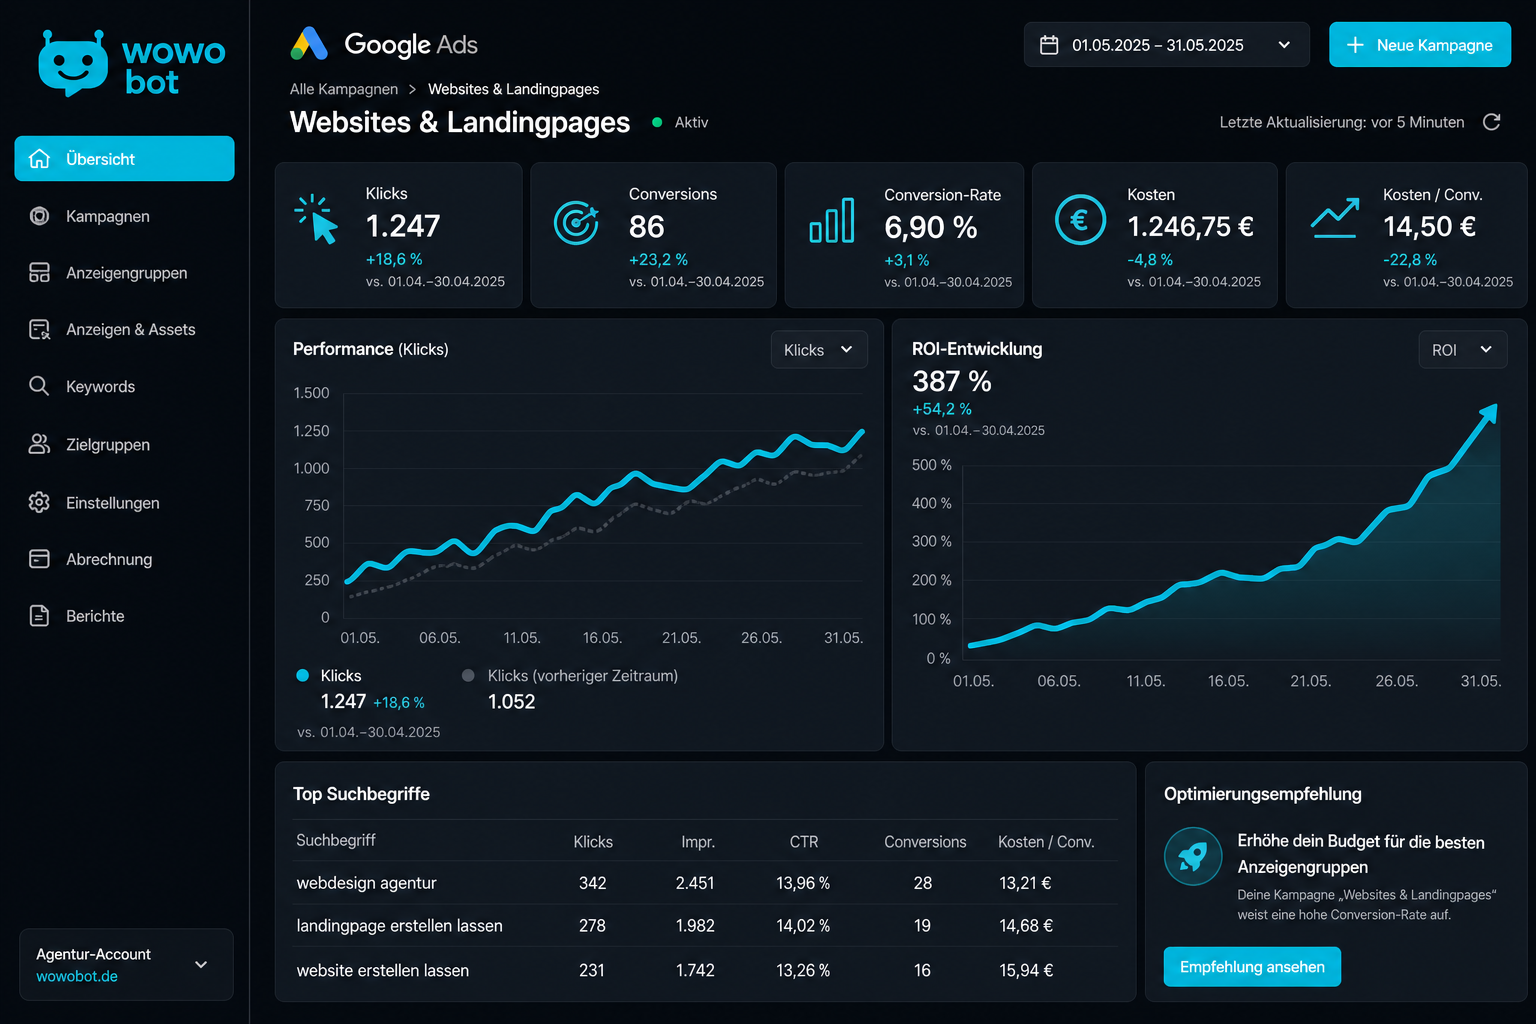Toggle the Klicks (vorheriger Zeitraum) legend dot
1536x1024 pixels.
468,675
